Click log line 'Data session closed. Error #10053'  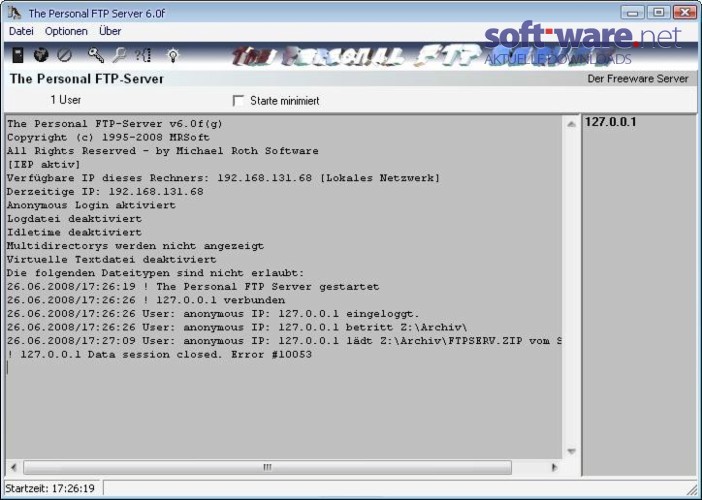(x=159, y=355)
